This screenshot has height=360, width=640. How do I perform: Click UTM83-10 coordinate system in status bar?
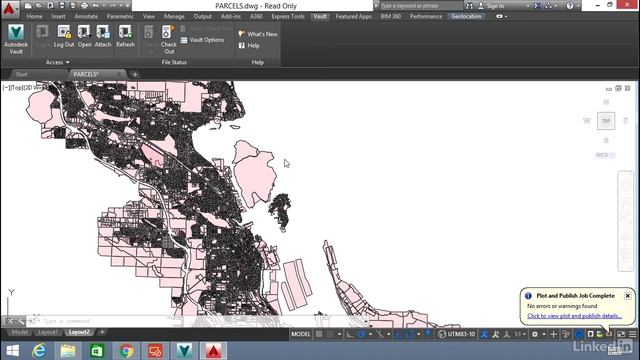click(457, 334)
